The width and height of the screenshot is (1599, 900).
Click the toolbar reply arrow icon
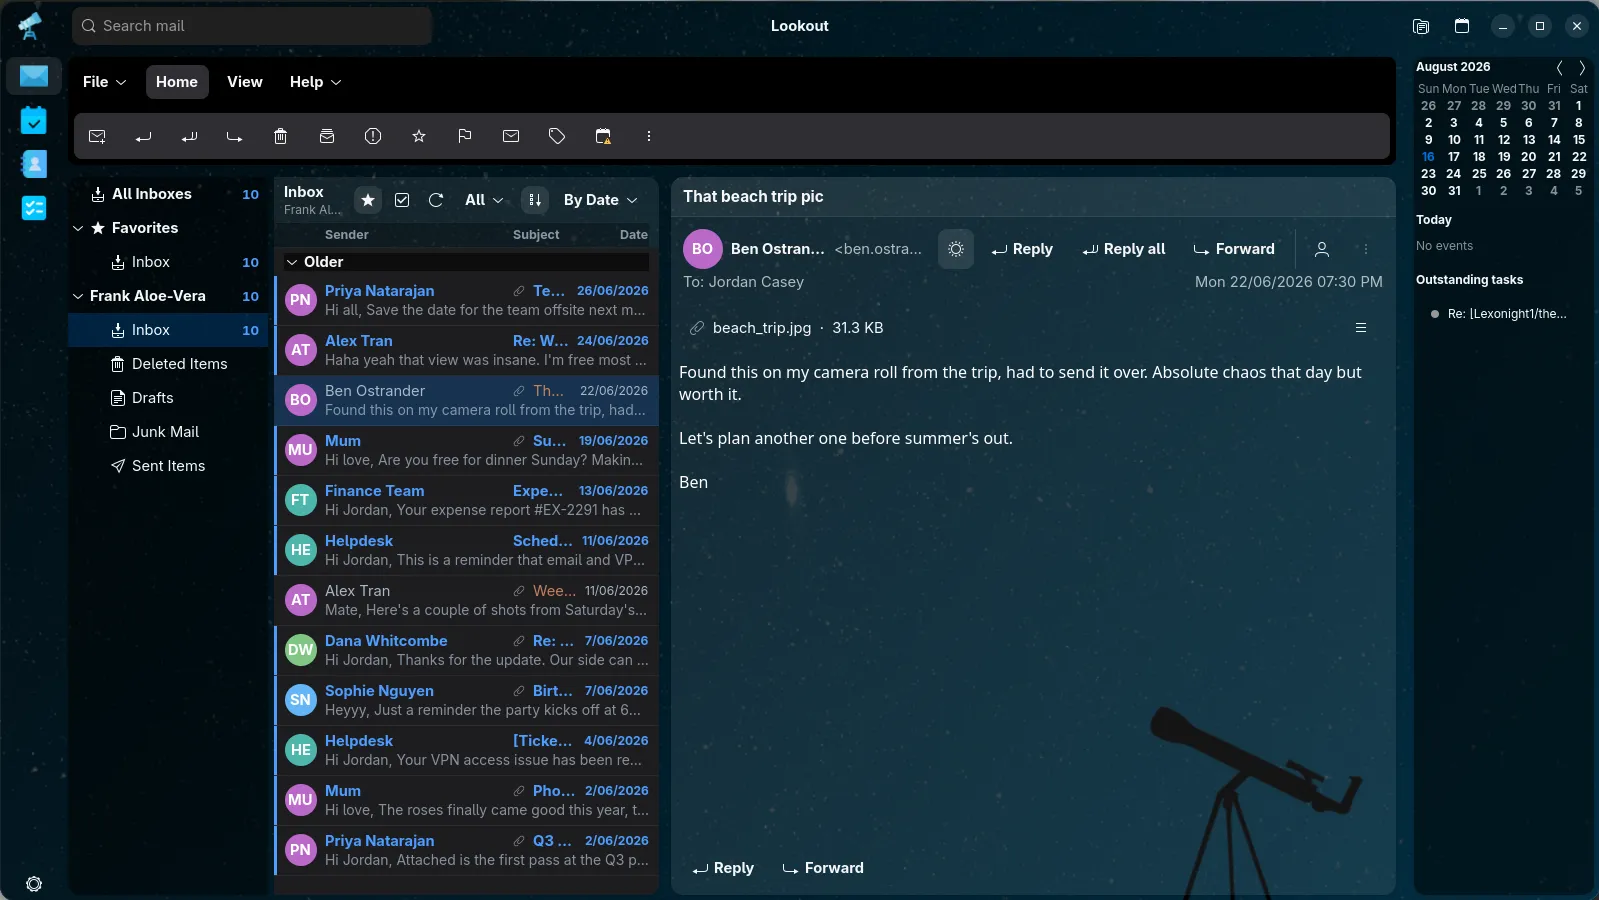coord(143,136)
